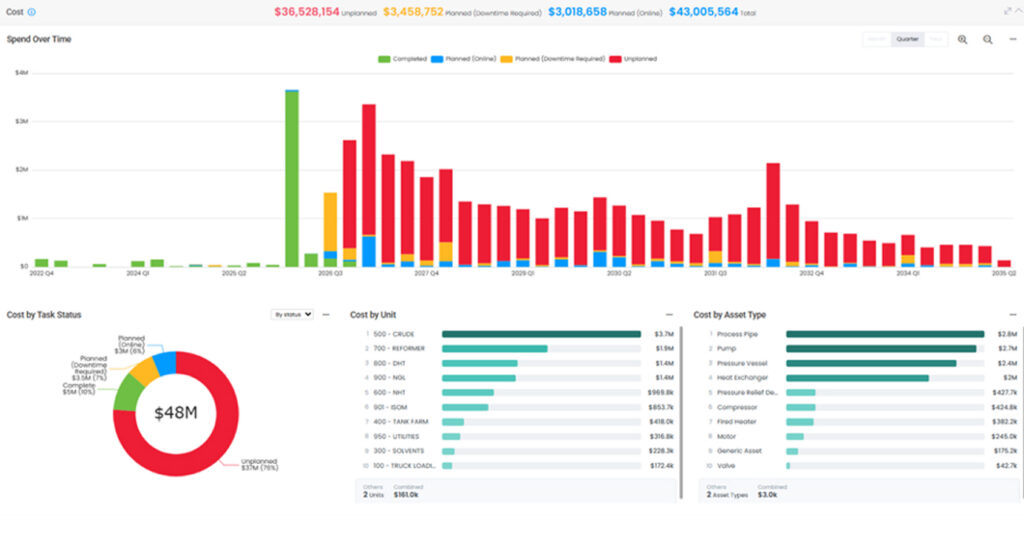Toggle the Completed legend series
Image resolution: width=1024 pixels, height=545 pixels.
tap(402, 59)
